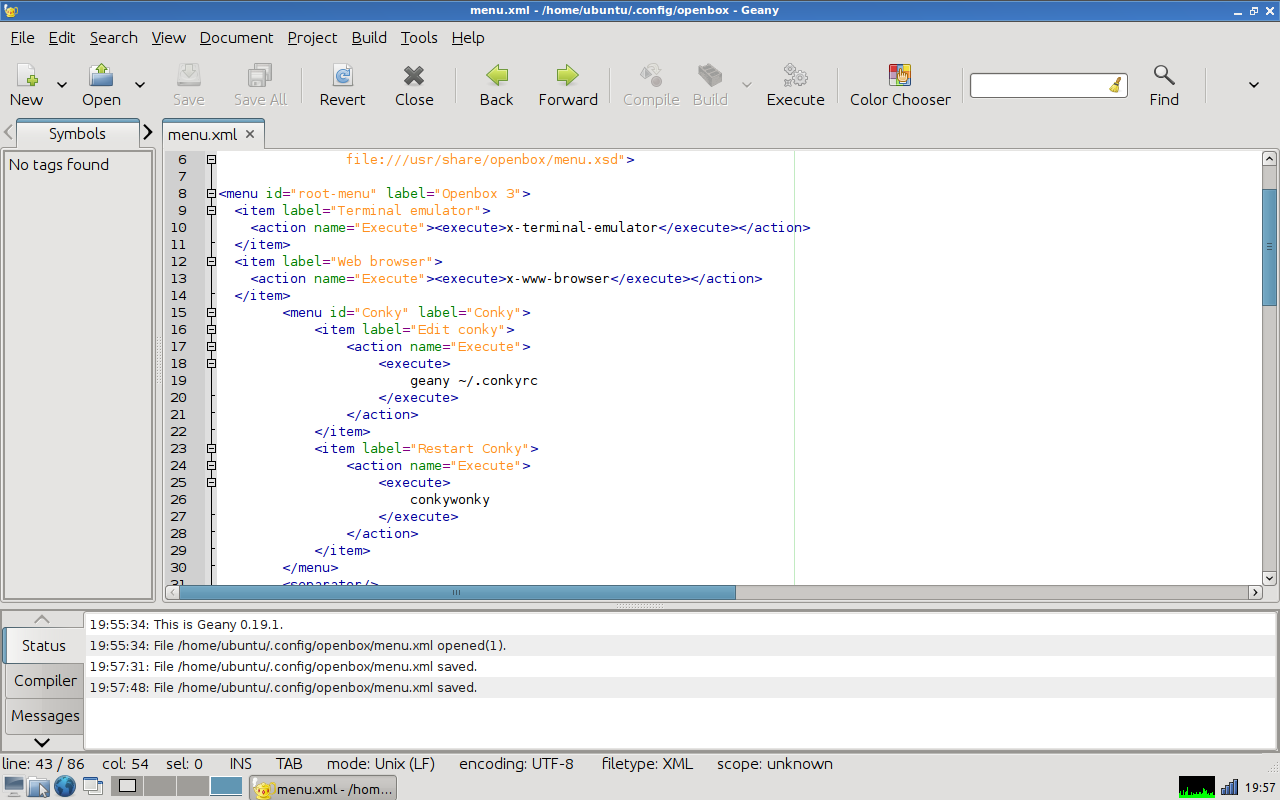Switch to the Compiler tab
Viewport: 1280px width, 800px height.
coord(45,681)
